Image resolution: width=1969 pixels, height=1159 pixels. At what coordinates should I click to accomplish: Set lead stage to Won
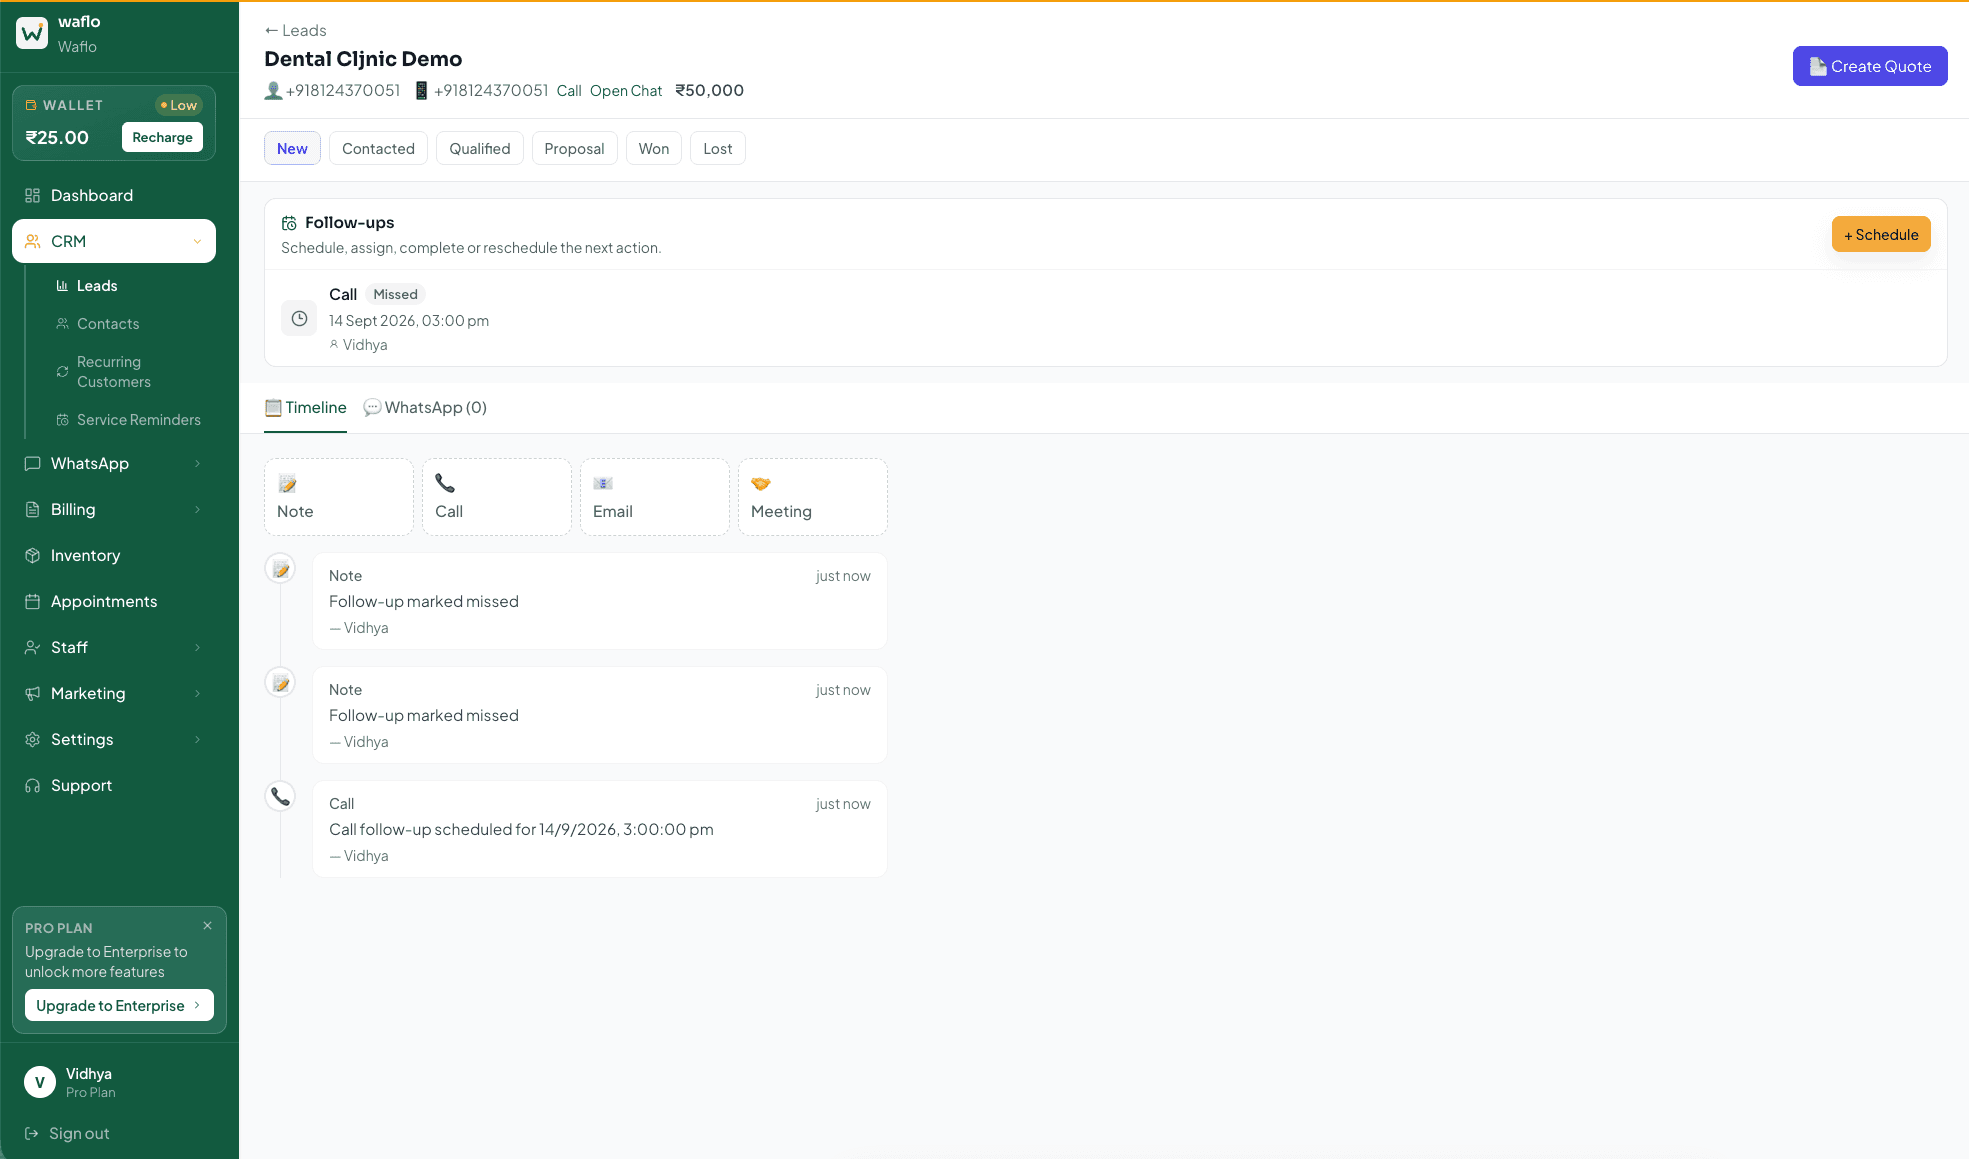[x=654, y=148]
